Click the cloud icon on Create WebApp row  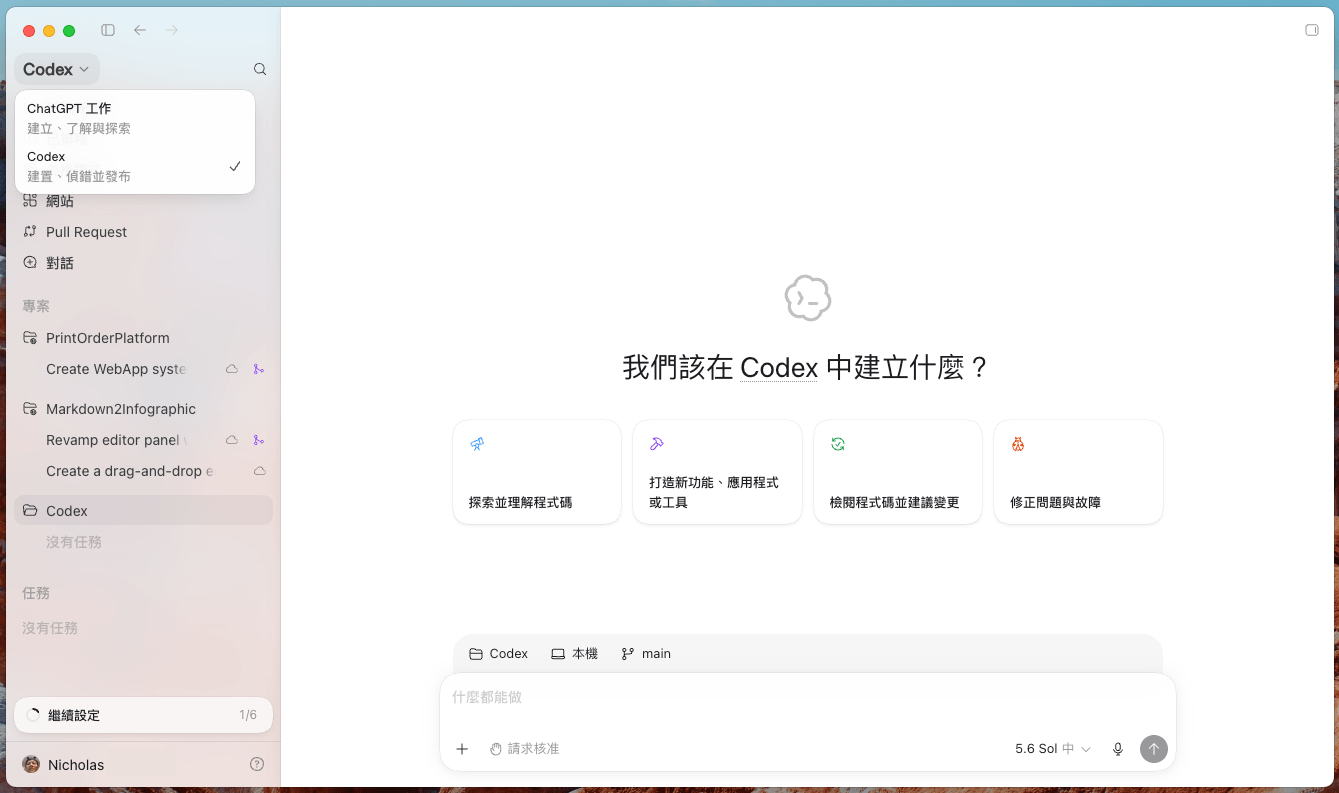tap(232, 369)
